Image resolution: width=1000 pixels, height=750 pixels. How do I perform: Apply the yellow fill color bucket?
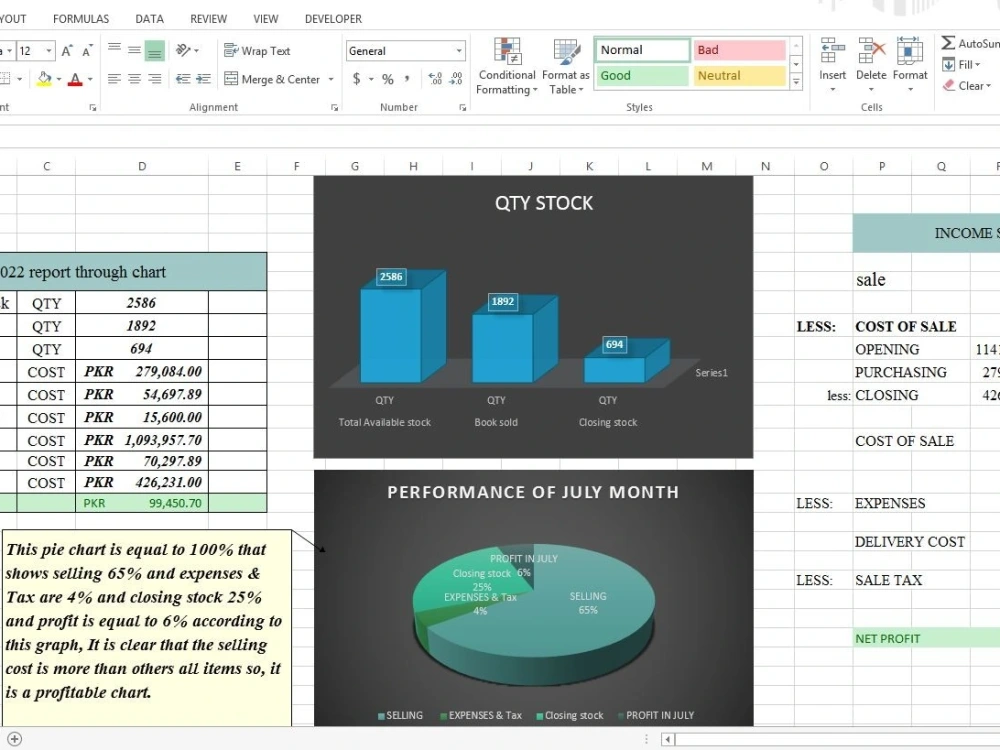click(x=44, y=79)
